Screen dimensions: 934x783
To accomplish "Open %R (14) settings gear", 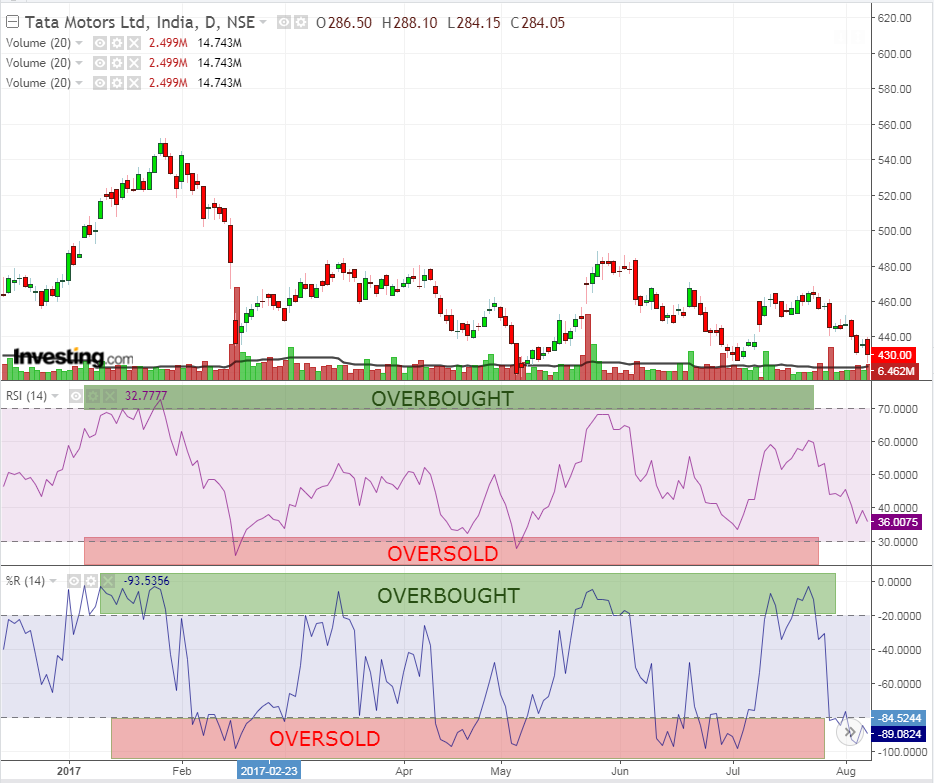I will [90, 581].
